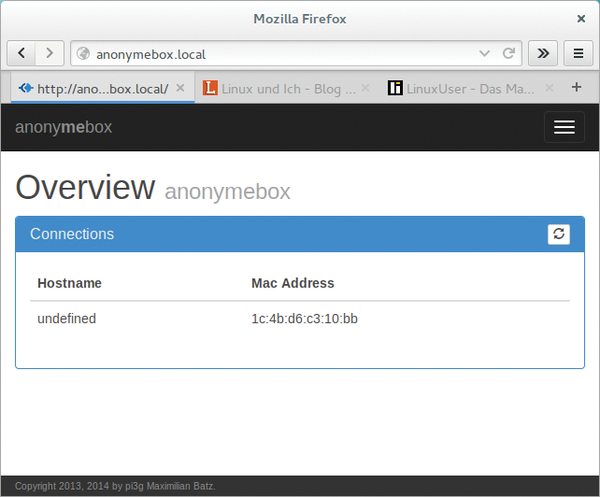Go forward using the browser forward arrow

50,53
